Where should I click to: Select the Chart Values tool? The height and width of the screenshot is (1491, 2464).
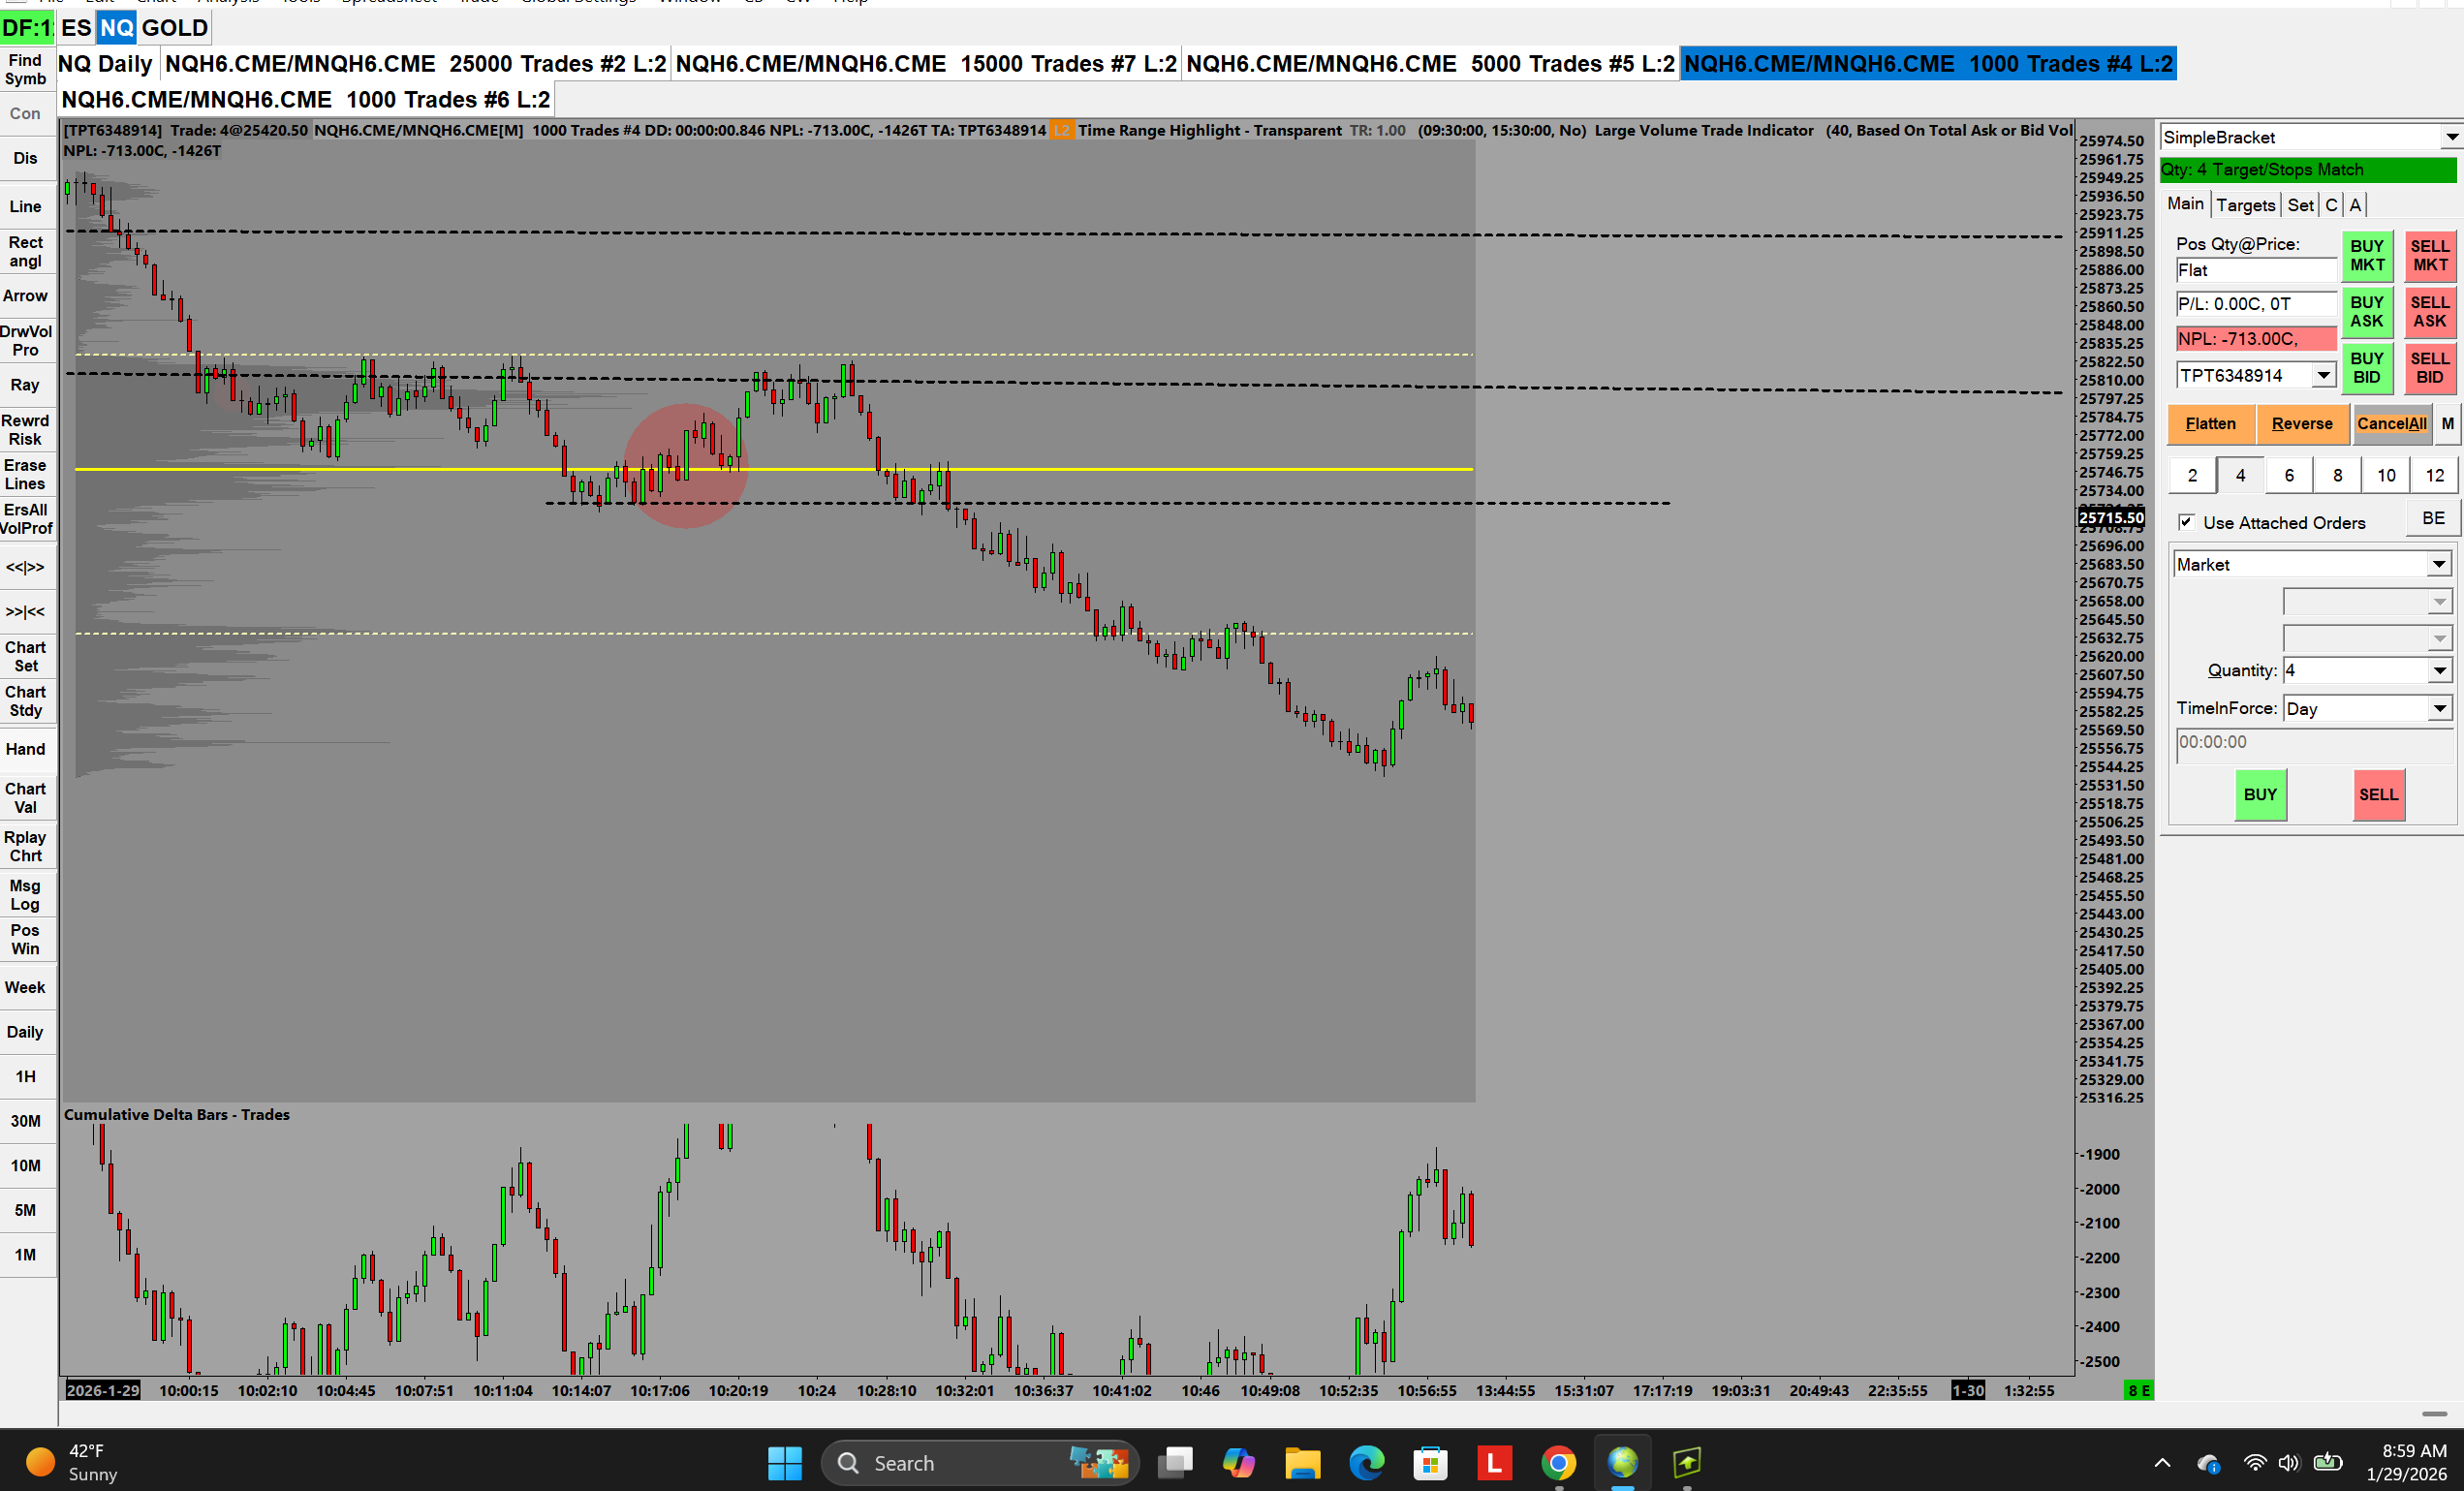click(27, 798)
